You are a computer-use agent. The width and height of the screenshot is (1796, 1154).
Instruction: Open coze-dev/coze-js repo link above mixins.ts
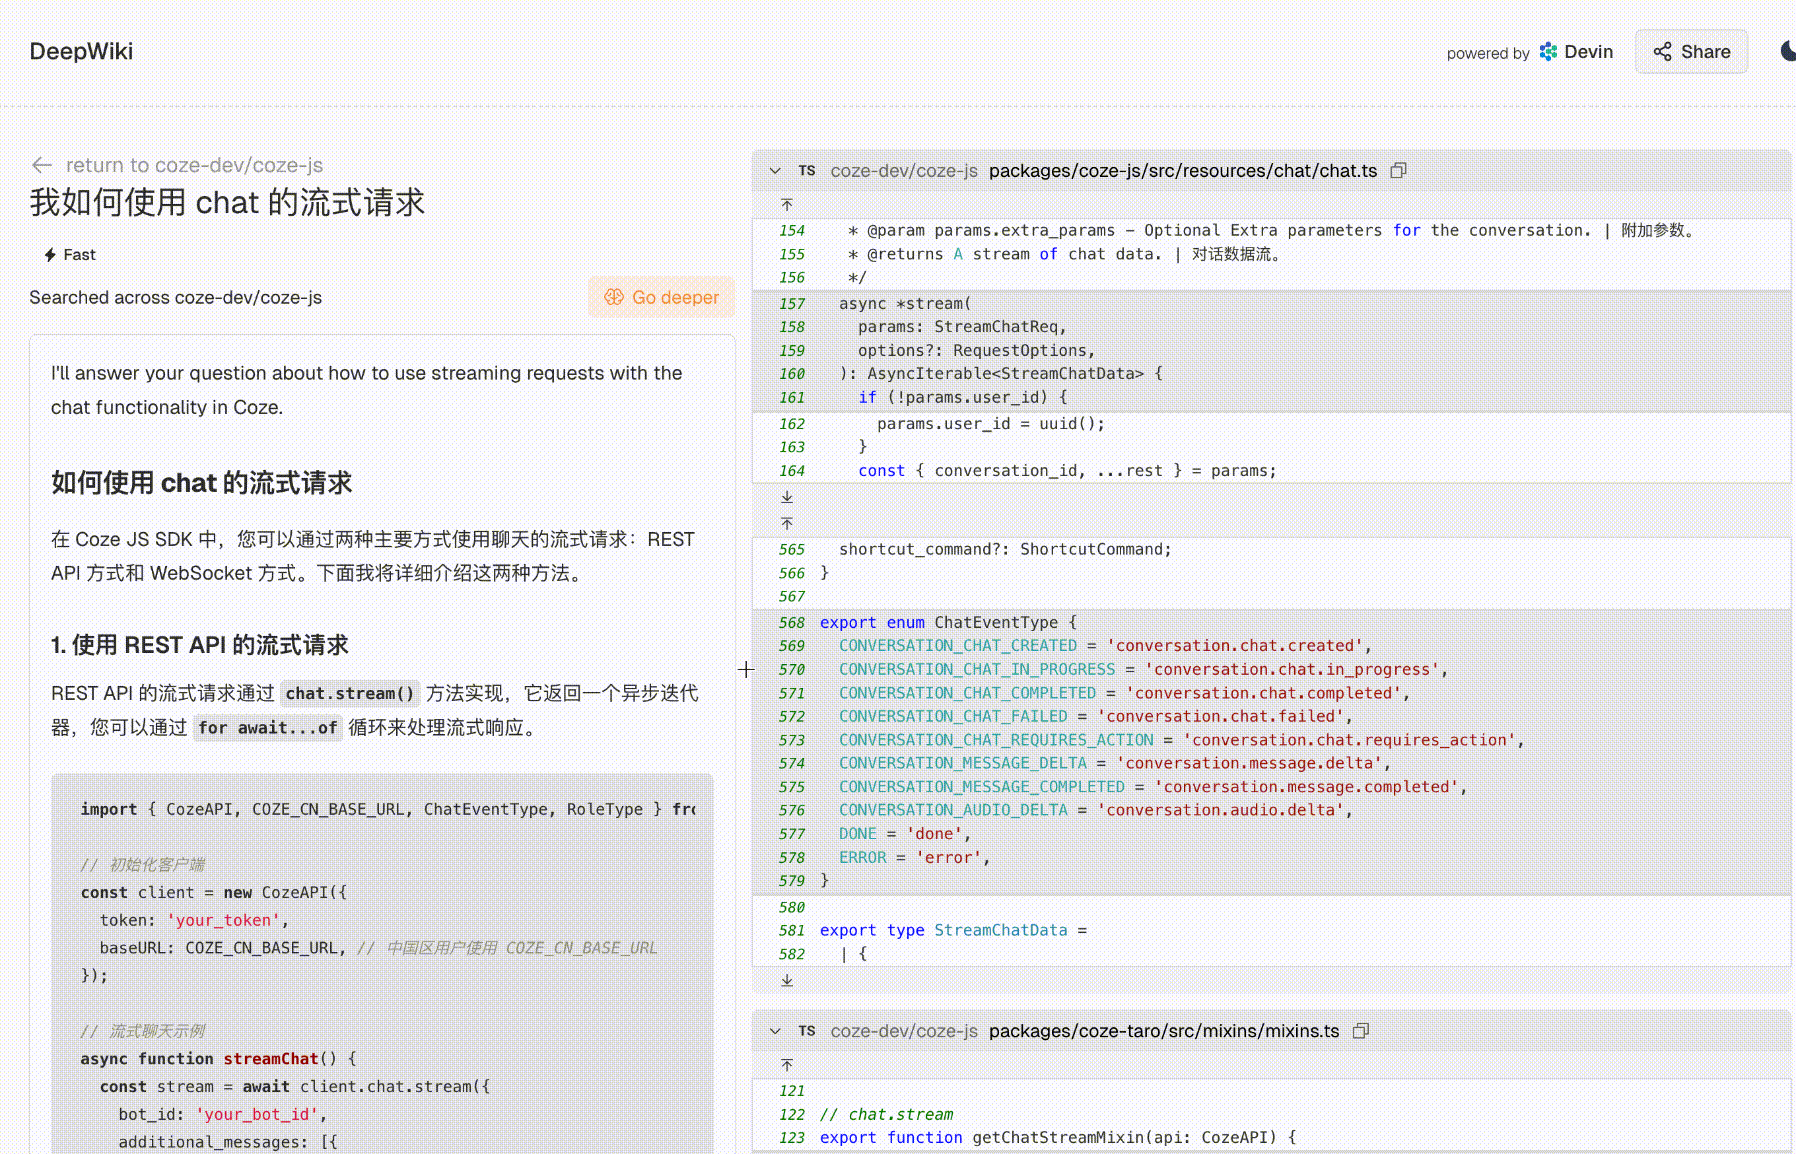click(x=904, y=1031)
